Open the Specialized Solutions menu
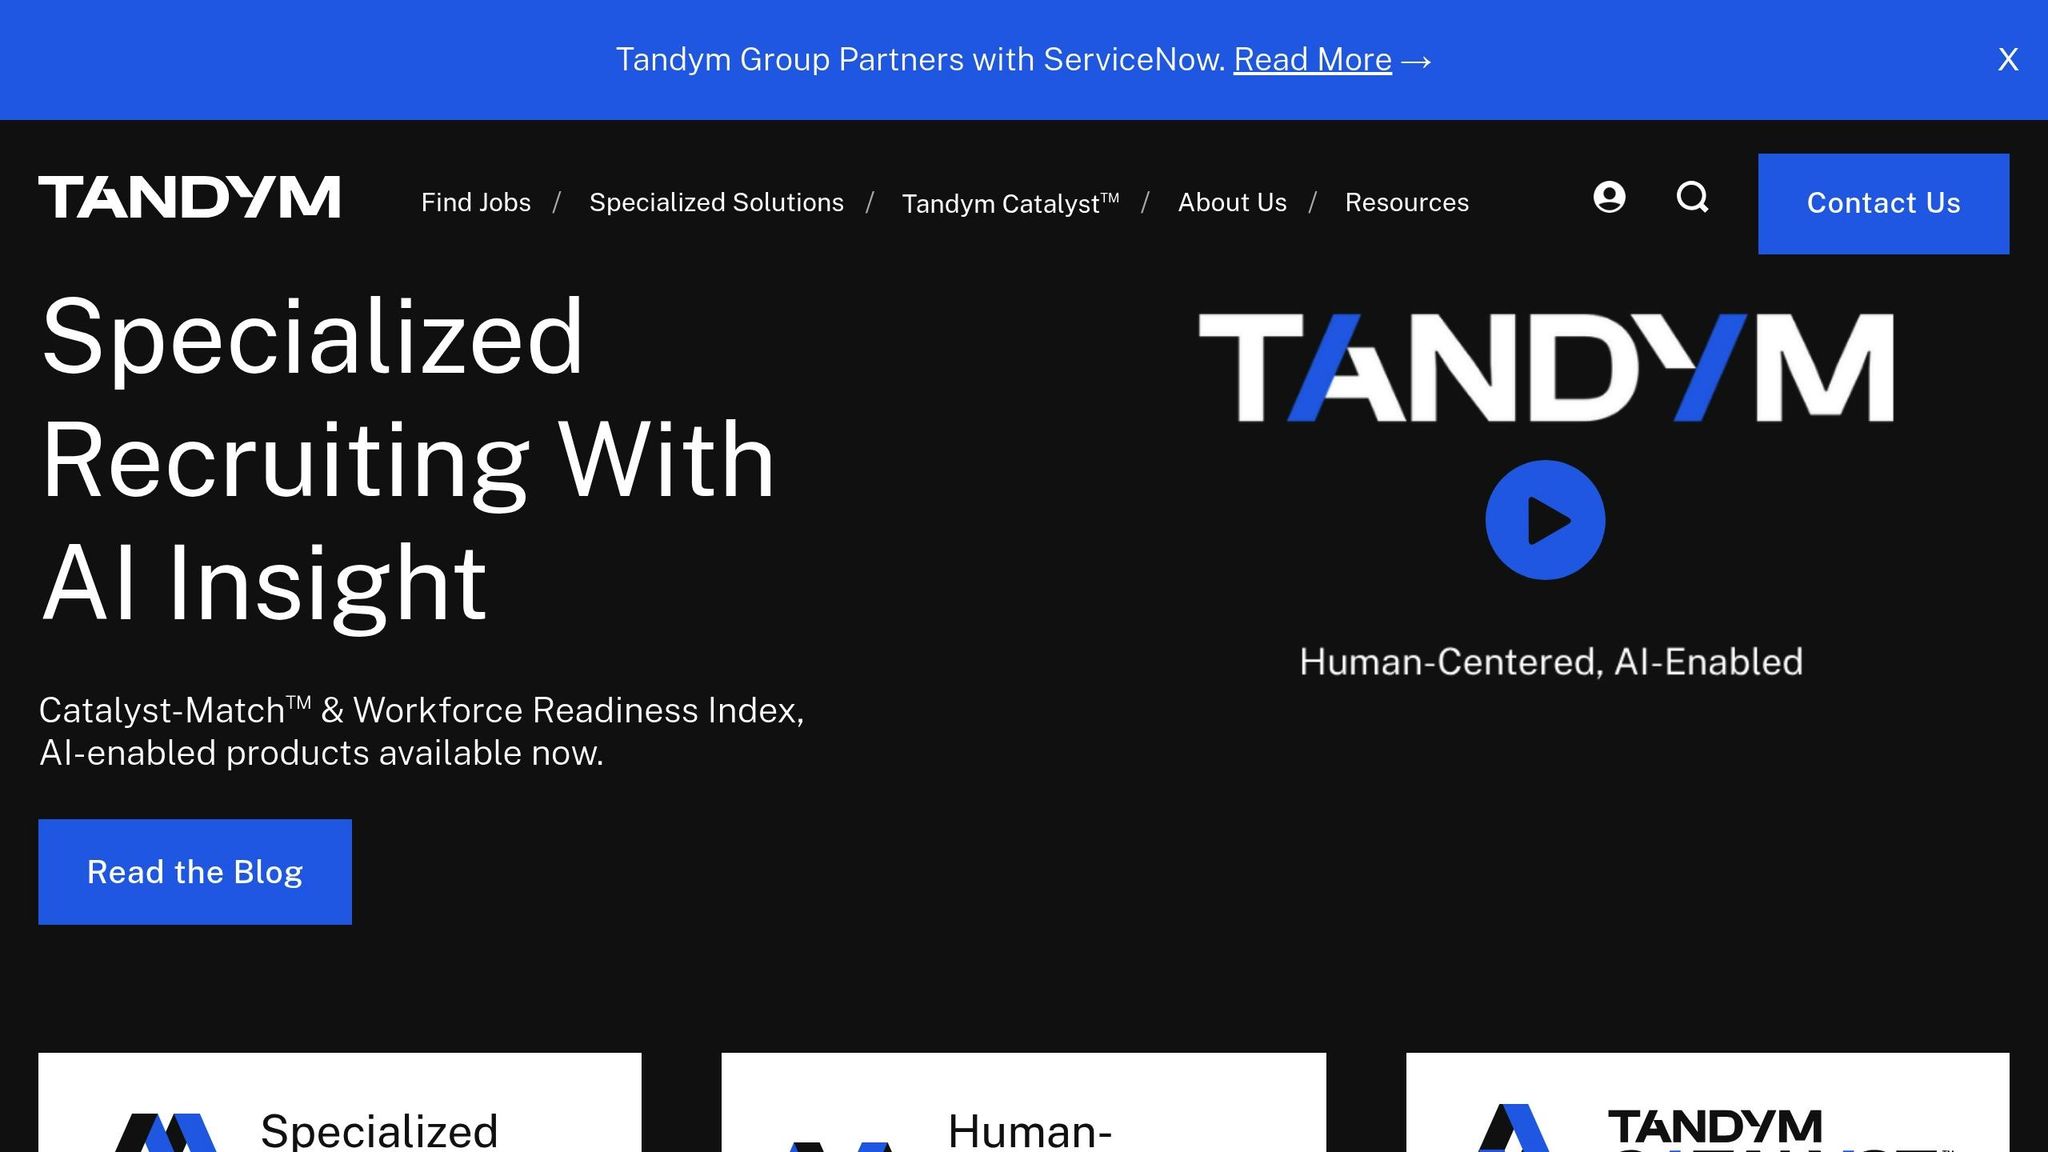The height and width of the screenshot is (1152, 2048). click(716, 202)
